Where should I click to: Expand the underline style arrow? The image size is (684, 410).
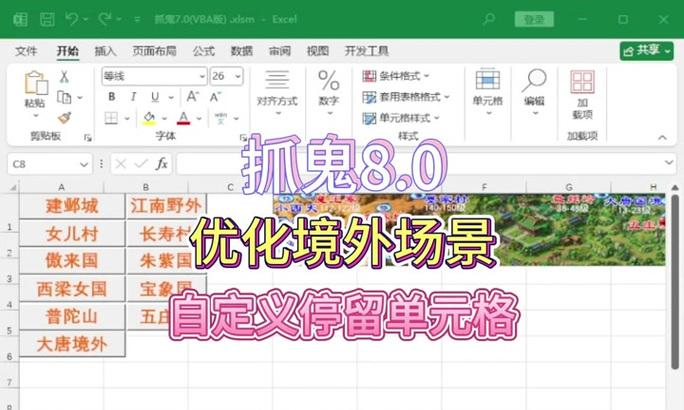point(171,97)
